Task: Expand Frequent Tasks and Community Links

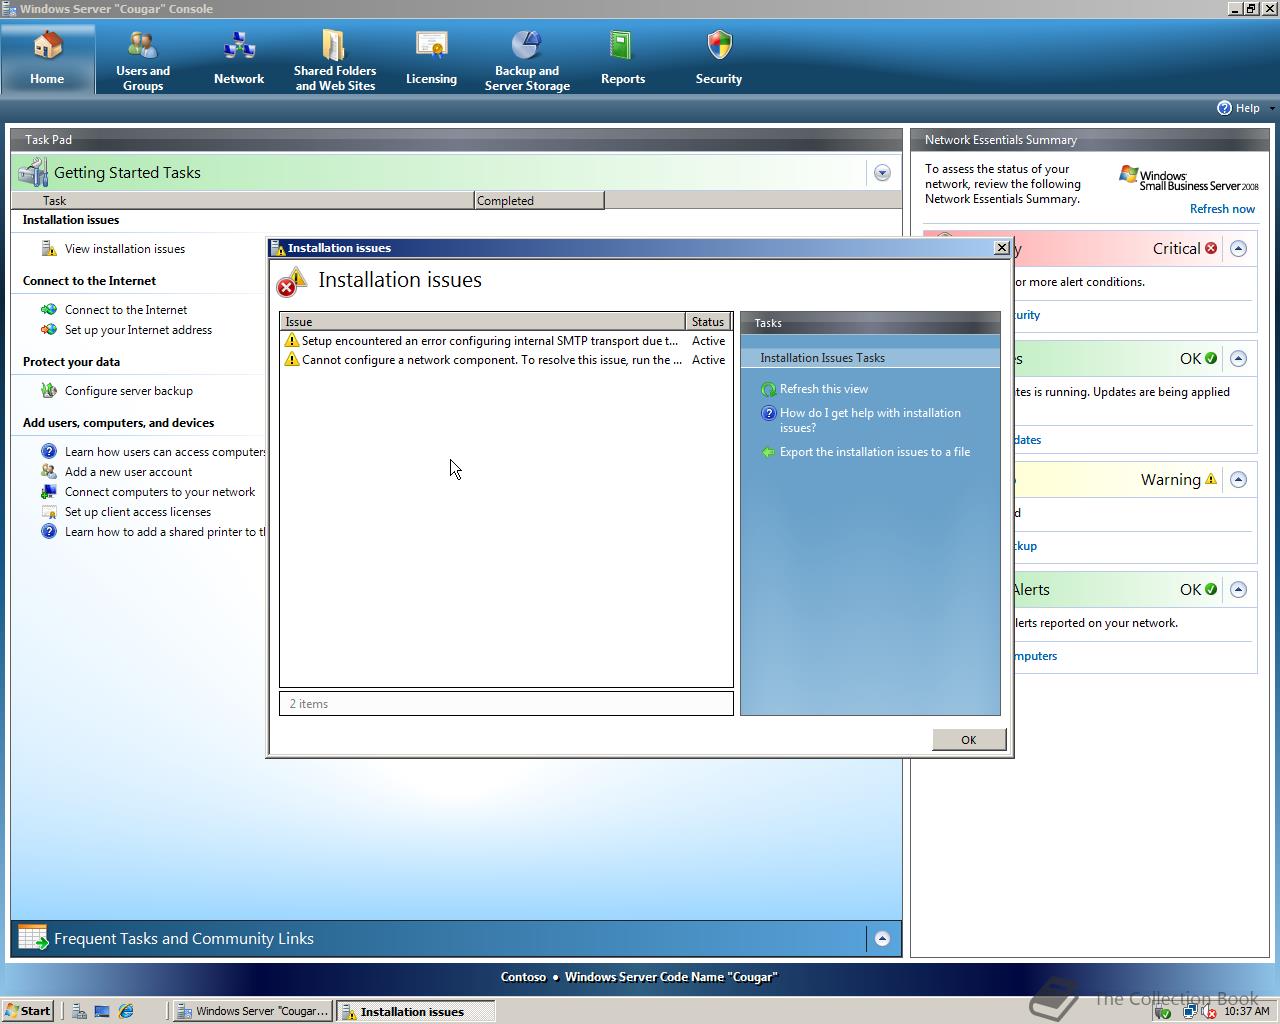Action: (882, 938)
